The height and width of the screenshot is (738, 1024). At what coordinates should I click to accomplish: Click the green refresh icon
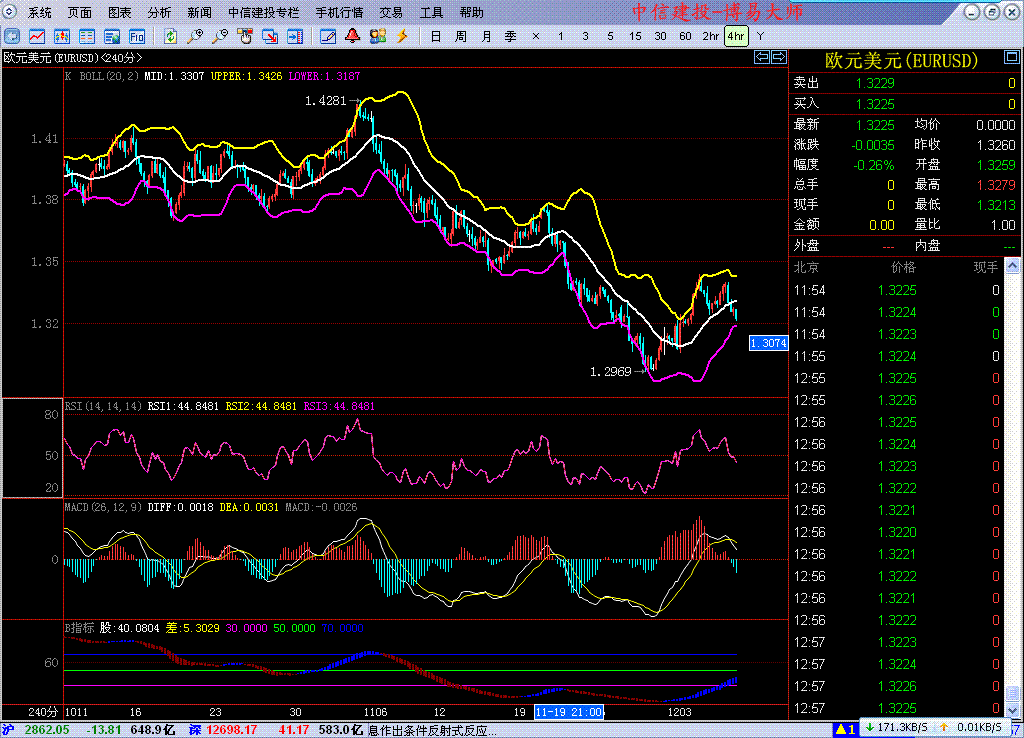pyautogui.click(x=171, y=36)
